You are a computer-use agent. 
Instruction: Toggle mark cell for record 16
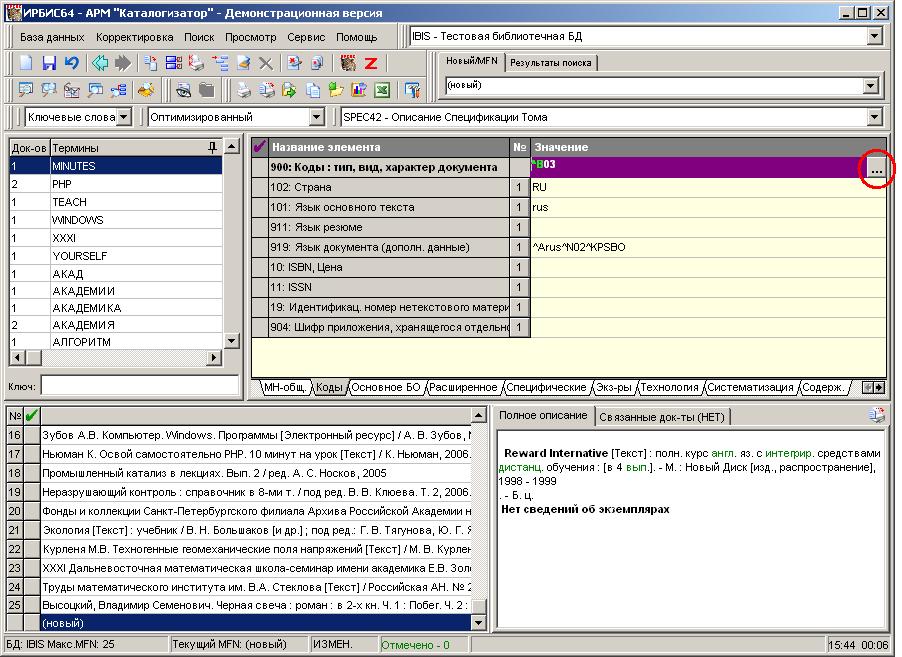[31, 435]
